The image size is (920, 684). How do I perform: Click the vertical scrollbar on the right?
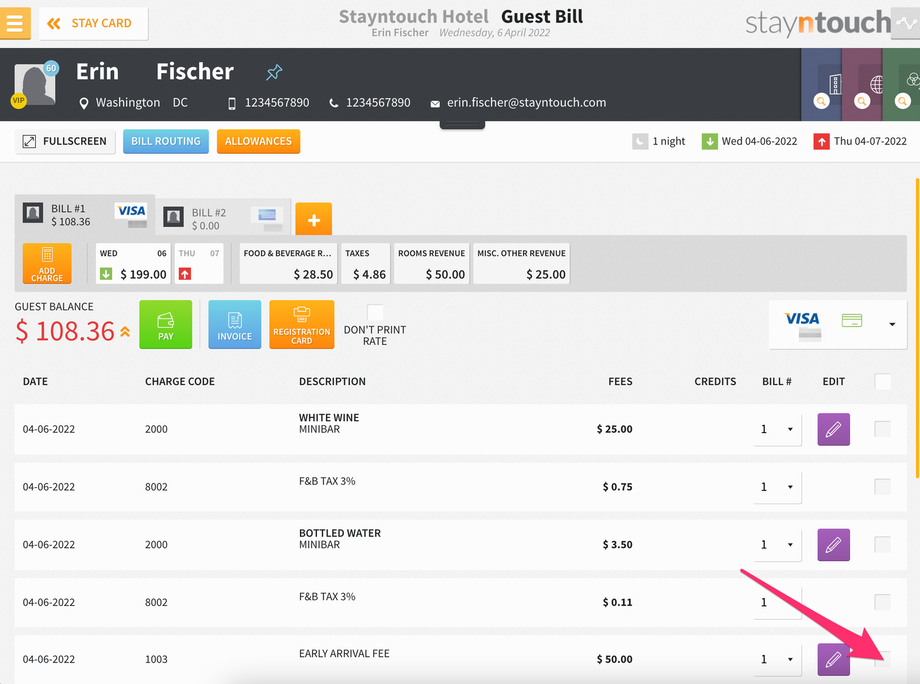tap(917, 329)
